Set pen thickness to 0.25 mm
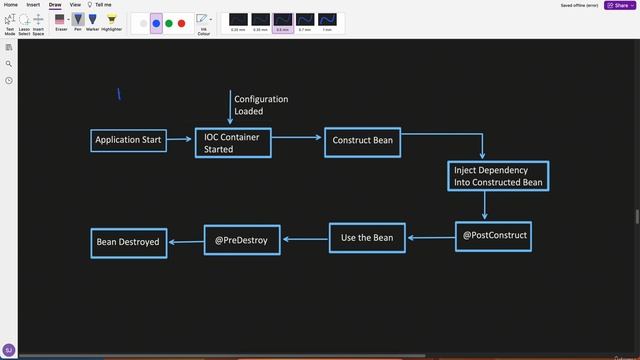The width and height of the screenshot is (640, 360). (x=238, y=22)
